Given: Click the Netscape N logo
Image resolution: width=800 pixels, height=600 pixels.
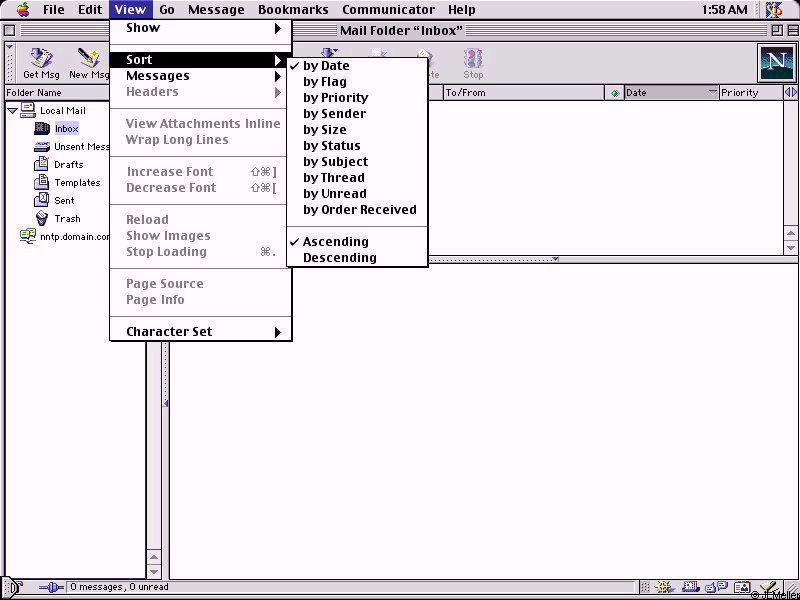Looking at the screenshot, I should (x=776, y=63).
